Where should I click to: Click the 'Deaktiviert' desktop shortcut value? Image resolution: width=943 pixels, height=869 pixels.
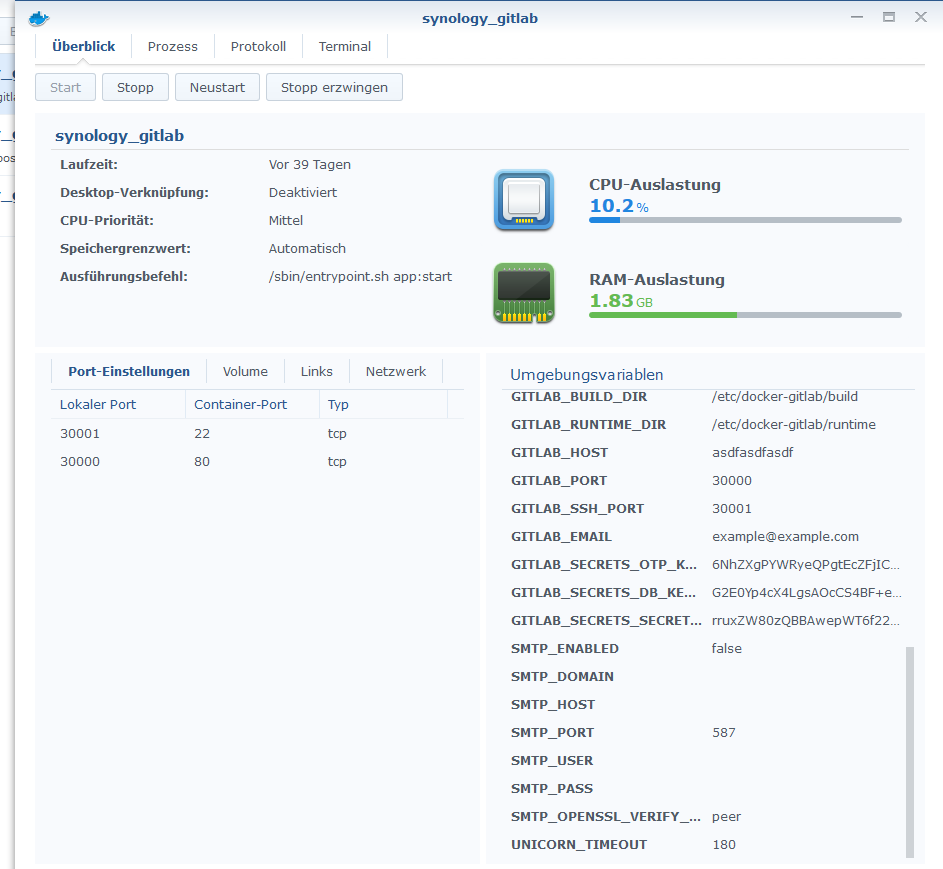303,192
